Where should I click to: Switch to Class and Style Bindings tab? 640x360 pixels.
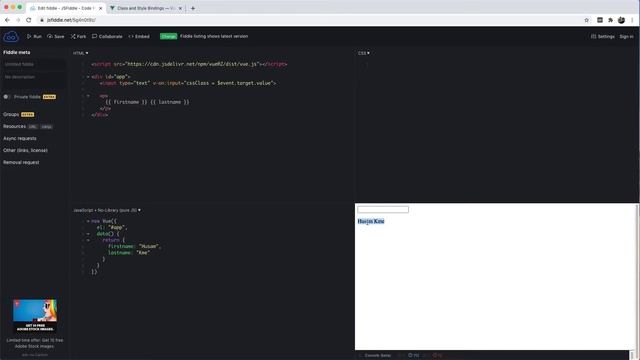(x=146, y=8)
